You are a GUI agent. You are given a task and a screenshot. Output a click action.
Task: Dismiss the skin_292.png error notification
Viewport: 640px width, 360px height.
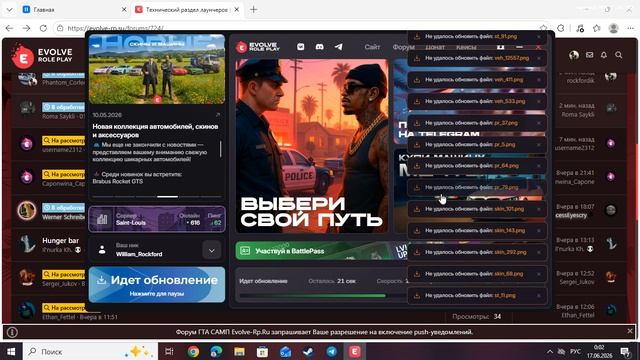(539, 253)
